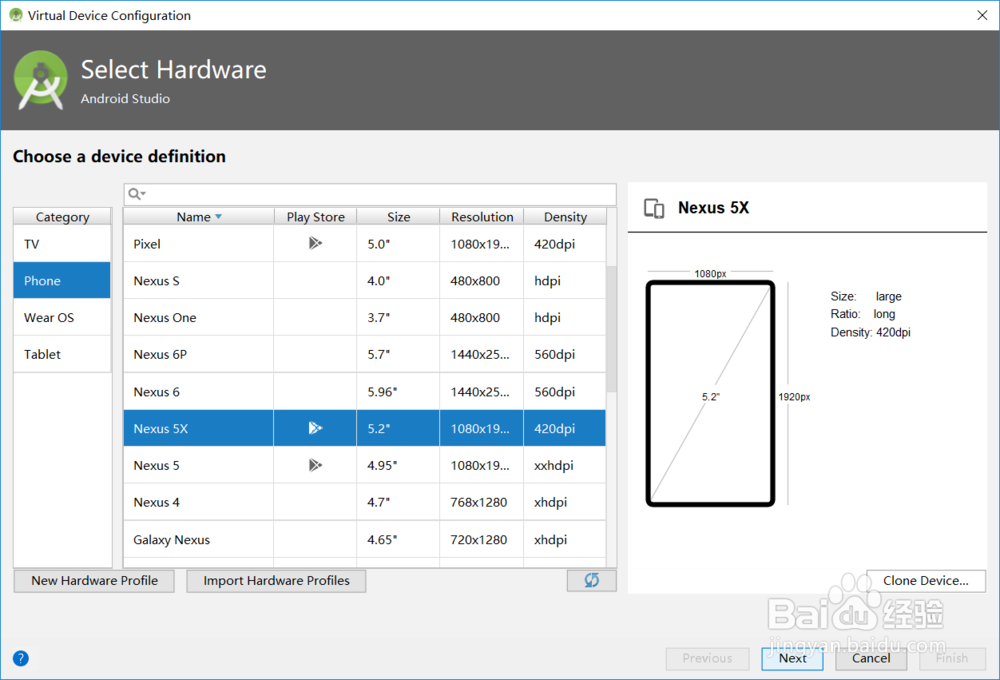Click the Previous button
The width and height of the screenshot is (1000, 680).
pyautogui.click(x=707, y=658)
